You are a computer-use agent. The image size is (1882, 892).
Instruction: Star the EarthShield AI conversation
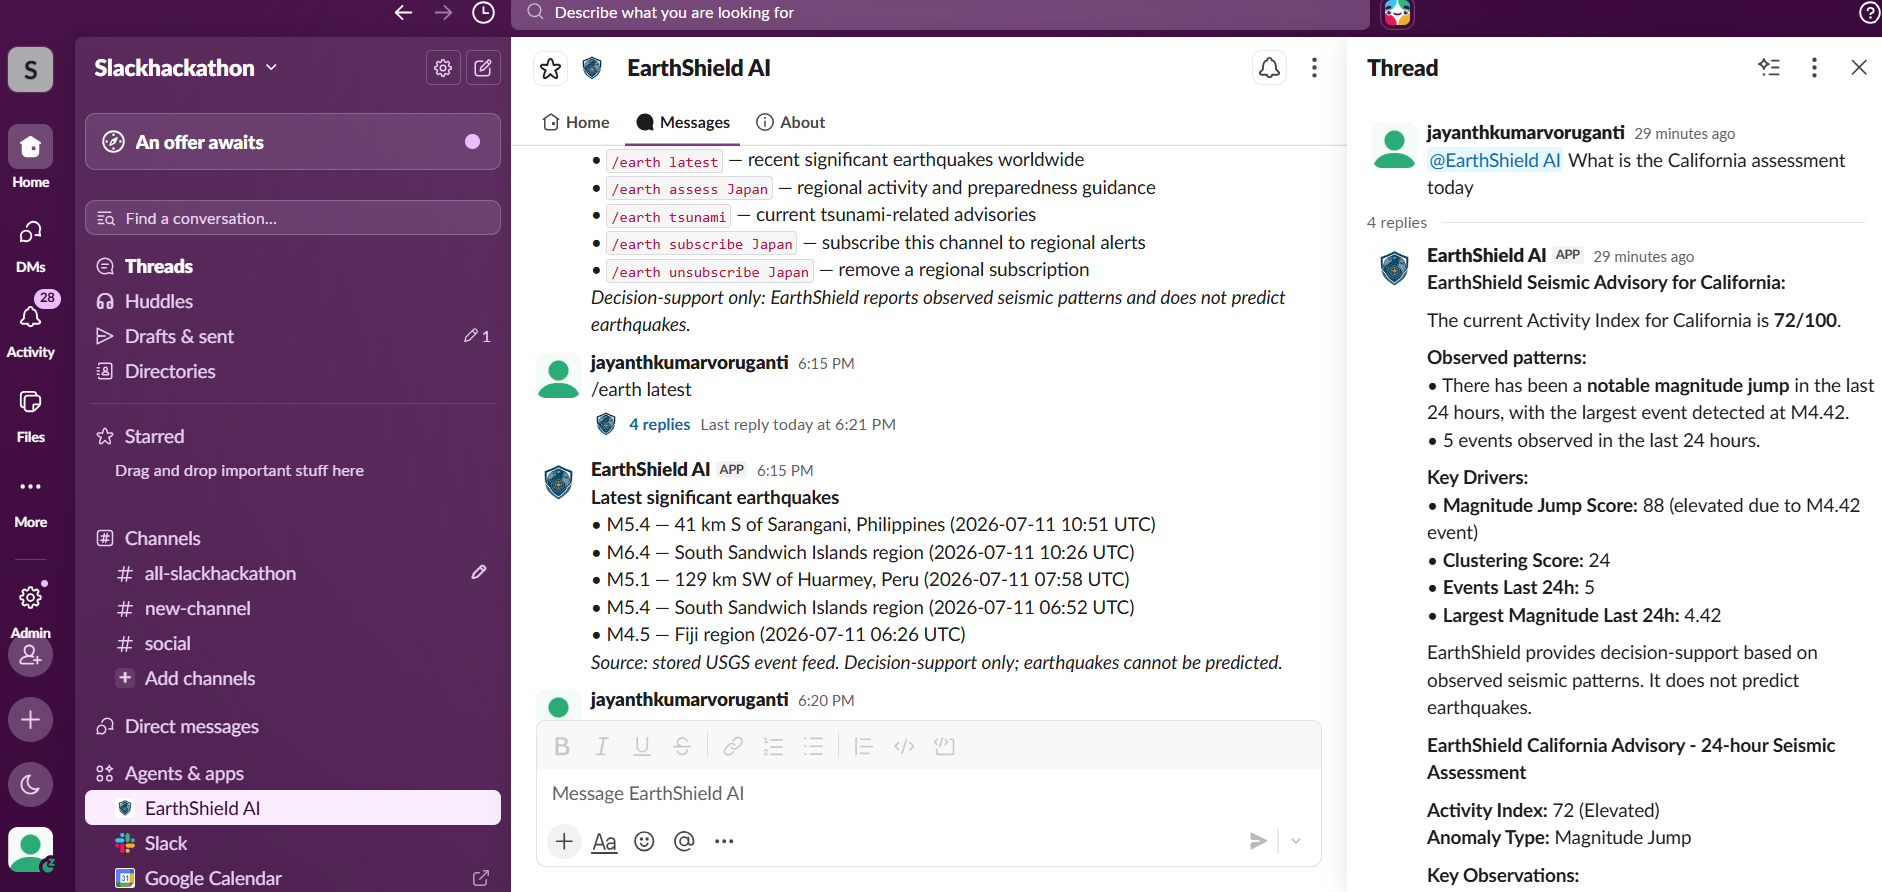tap(550, 68)
